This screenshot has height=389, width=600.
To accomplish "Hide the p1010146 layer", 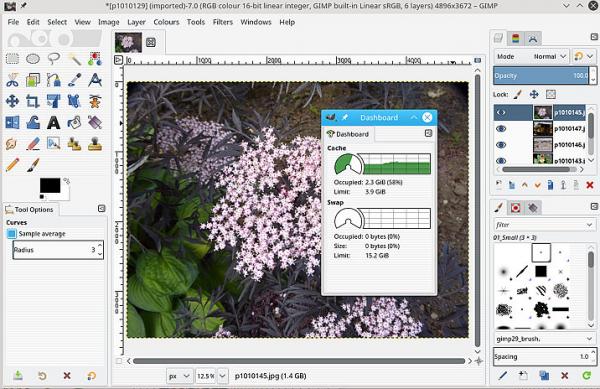I will pos(501,145).
